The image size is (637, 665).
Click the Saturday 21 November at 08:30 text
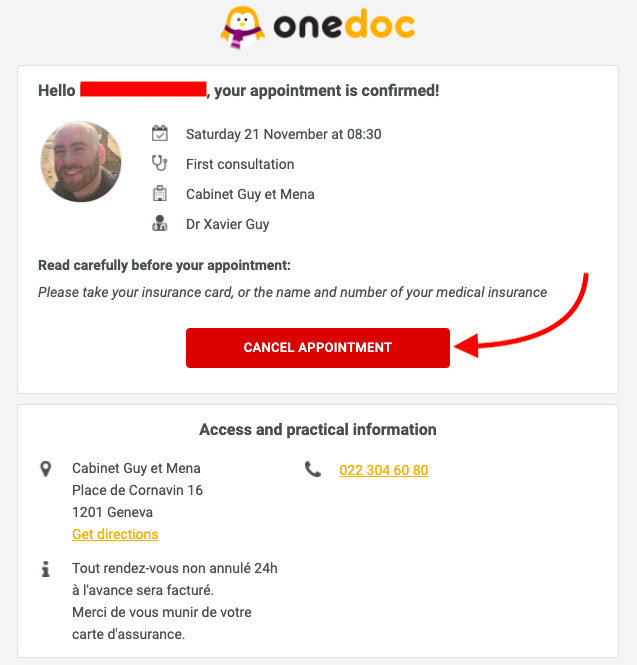pyautogui.click(x=284, y=134)
